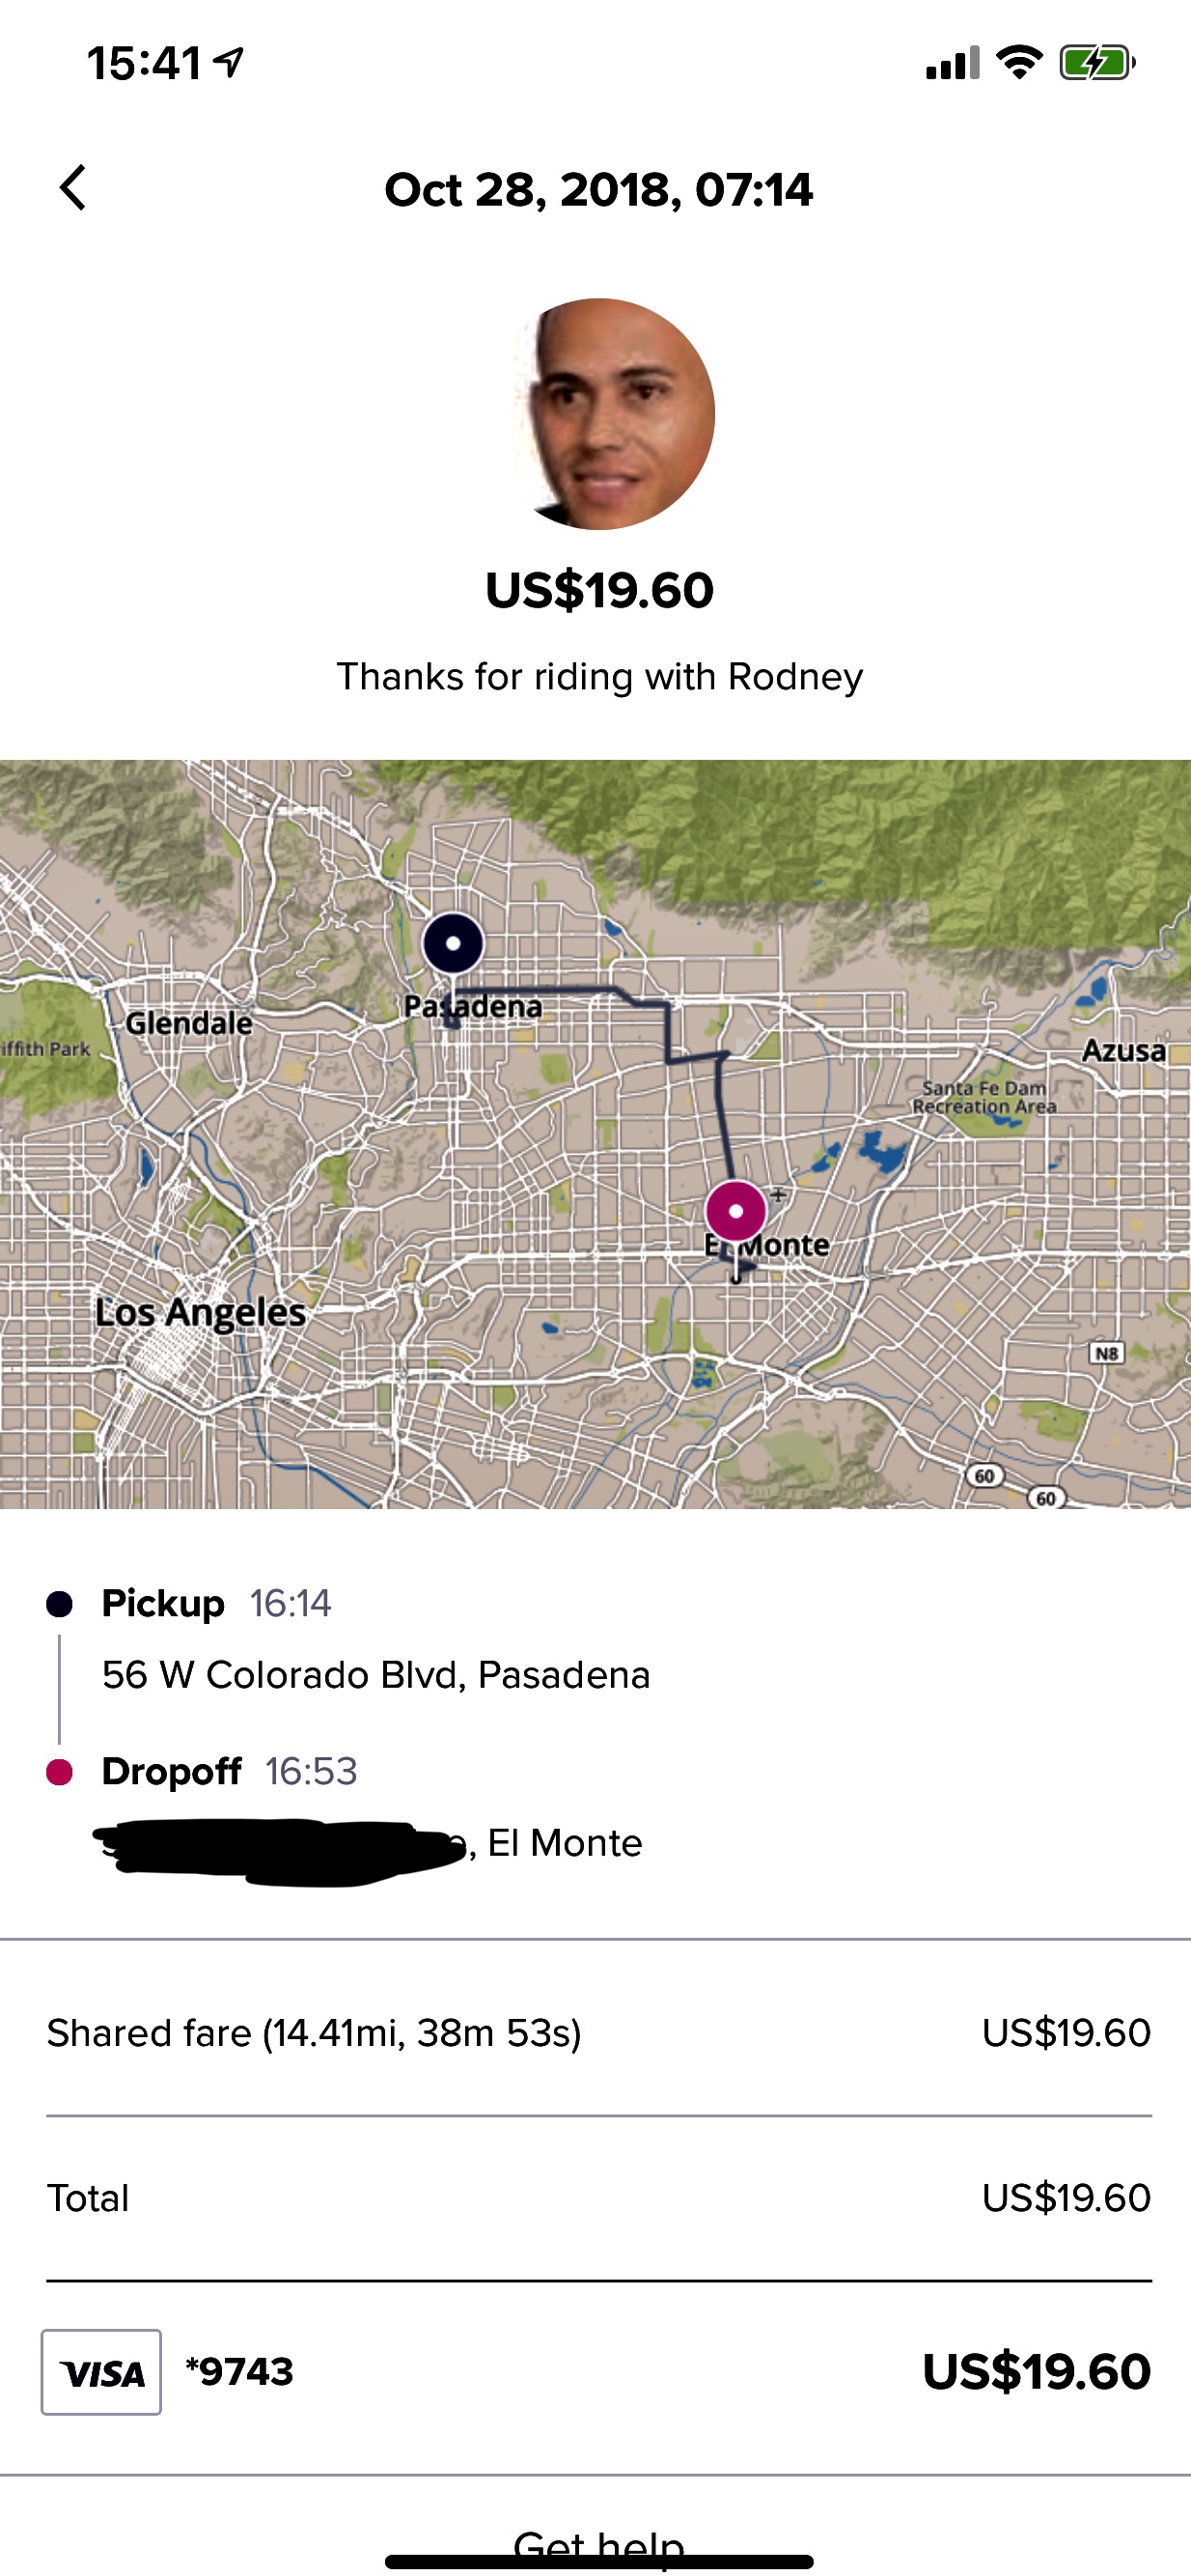Tap the card ending *9743

(240, 2372)
